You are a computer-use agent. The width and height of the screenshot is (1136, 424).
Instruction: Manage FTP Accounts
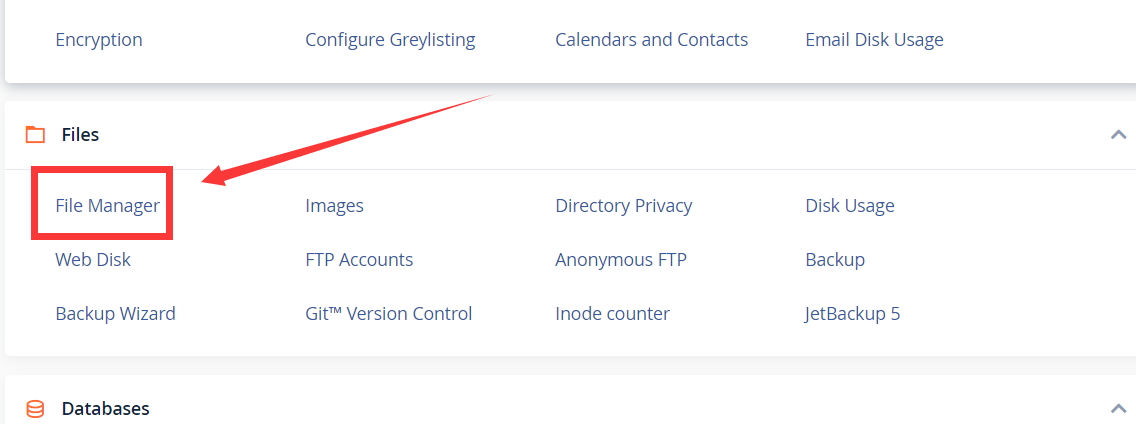(359, 259)
